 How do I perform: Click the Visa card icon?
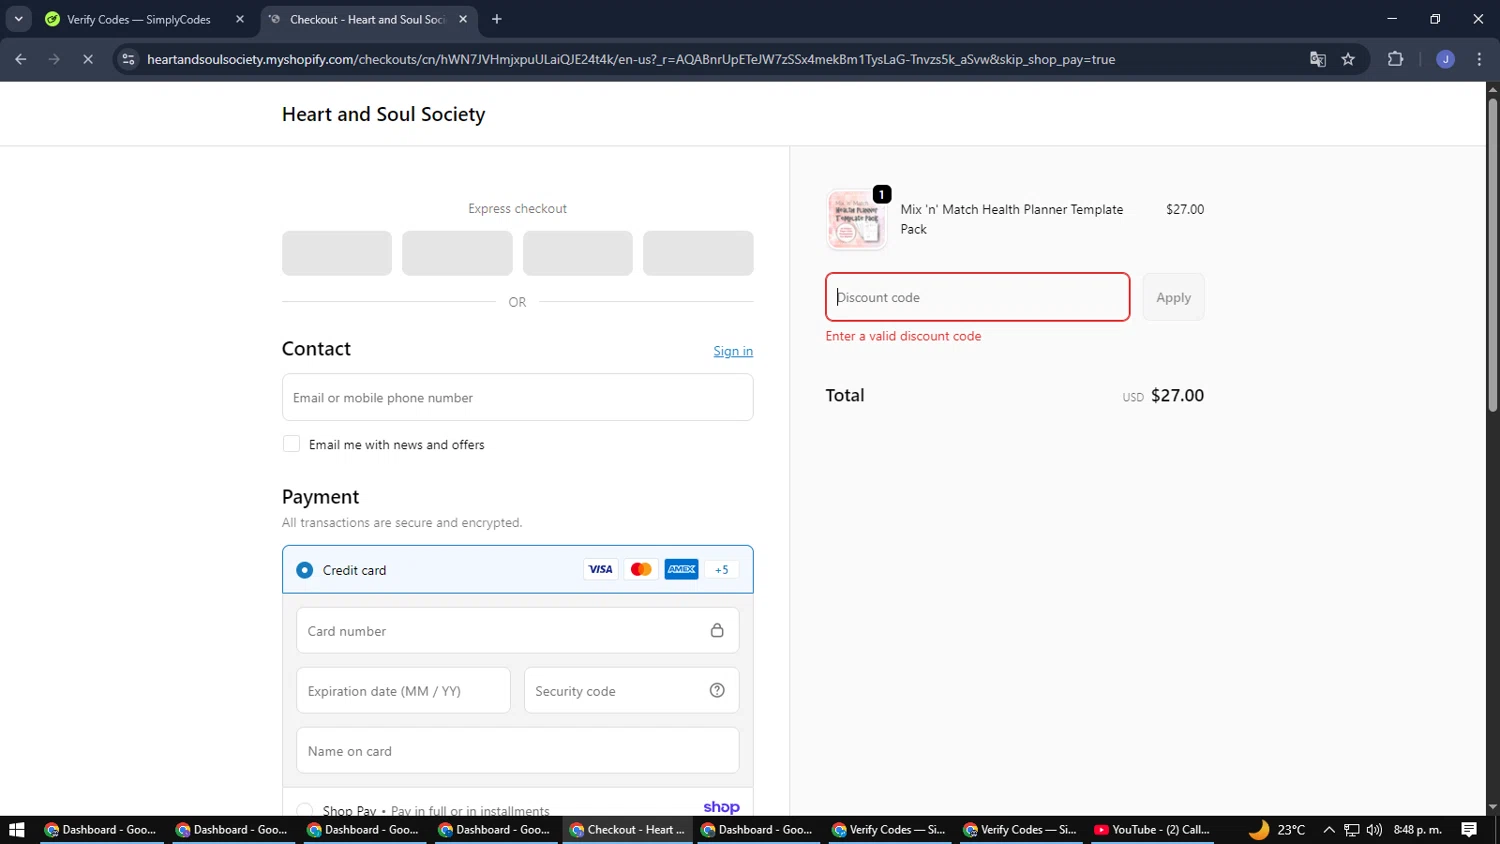pyautogui.click(x=600, y=569)
